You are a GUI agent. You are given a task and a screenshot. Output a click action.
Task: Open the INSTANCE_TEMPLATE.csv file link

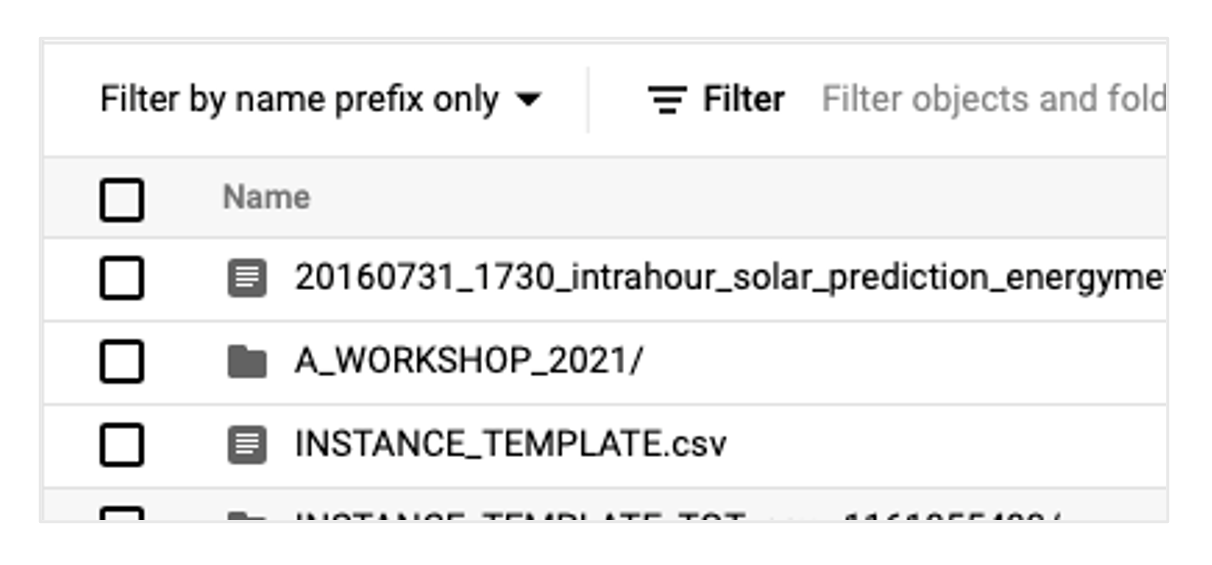click(510, 445)
